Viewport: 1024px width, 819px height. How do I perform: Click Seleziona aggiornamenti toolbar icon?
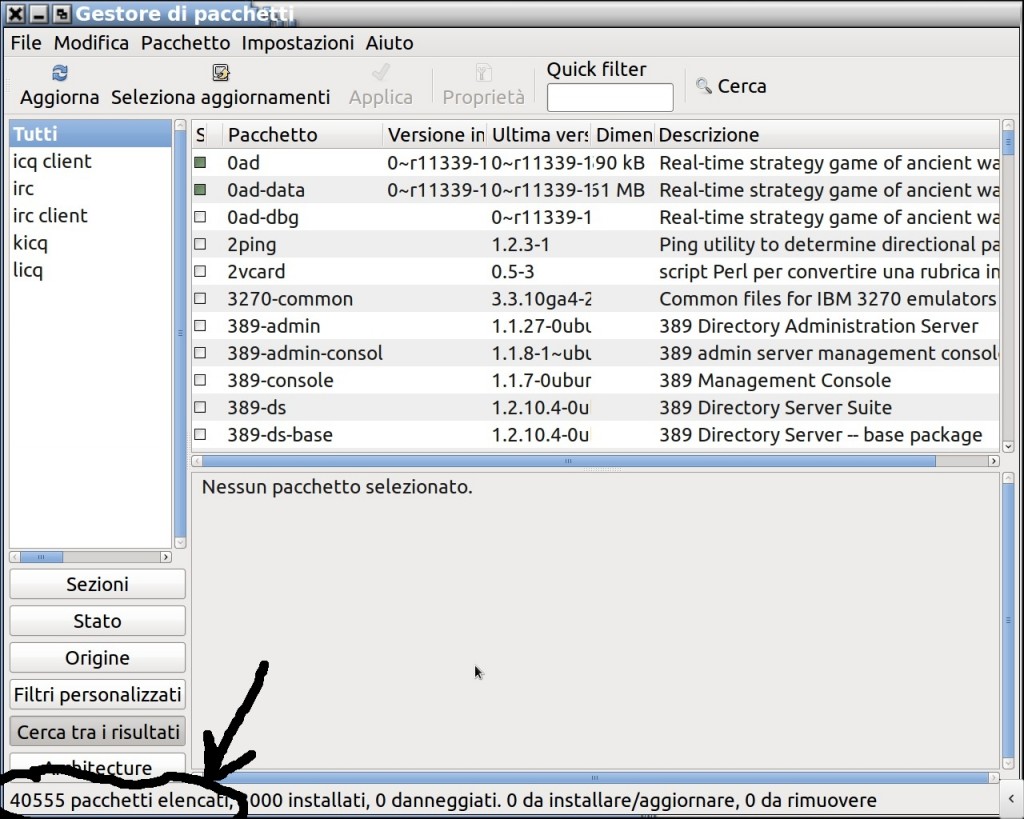point(221,72)
